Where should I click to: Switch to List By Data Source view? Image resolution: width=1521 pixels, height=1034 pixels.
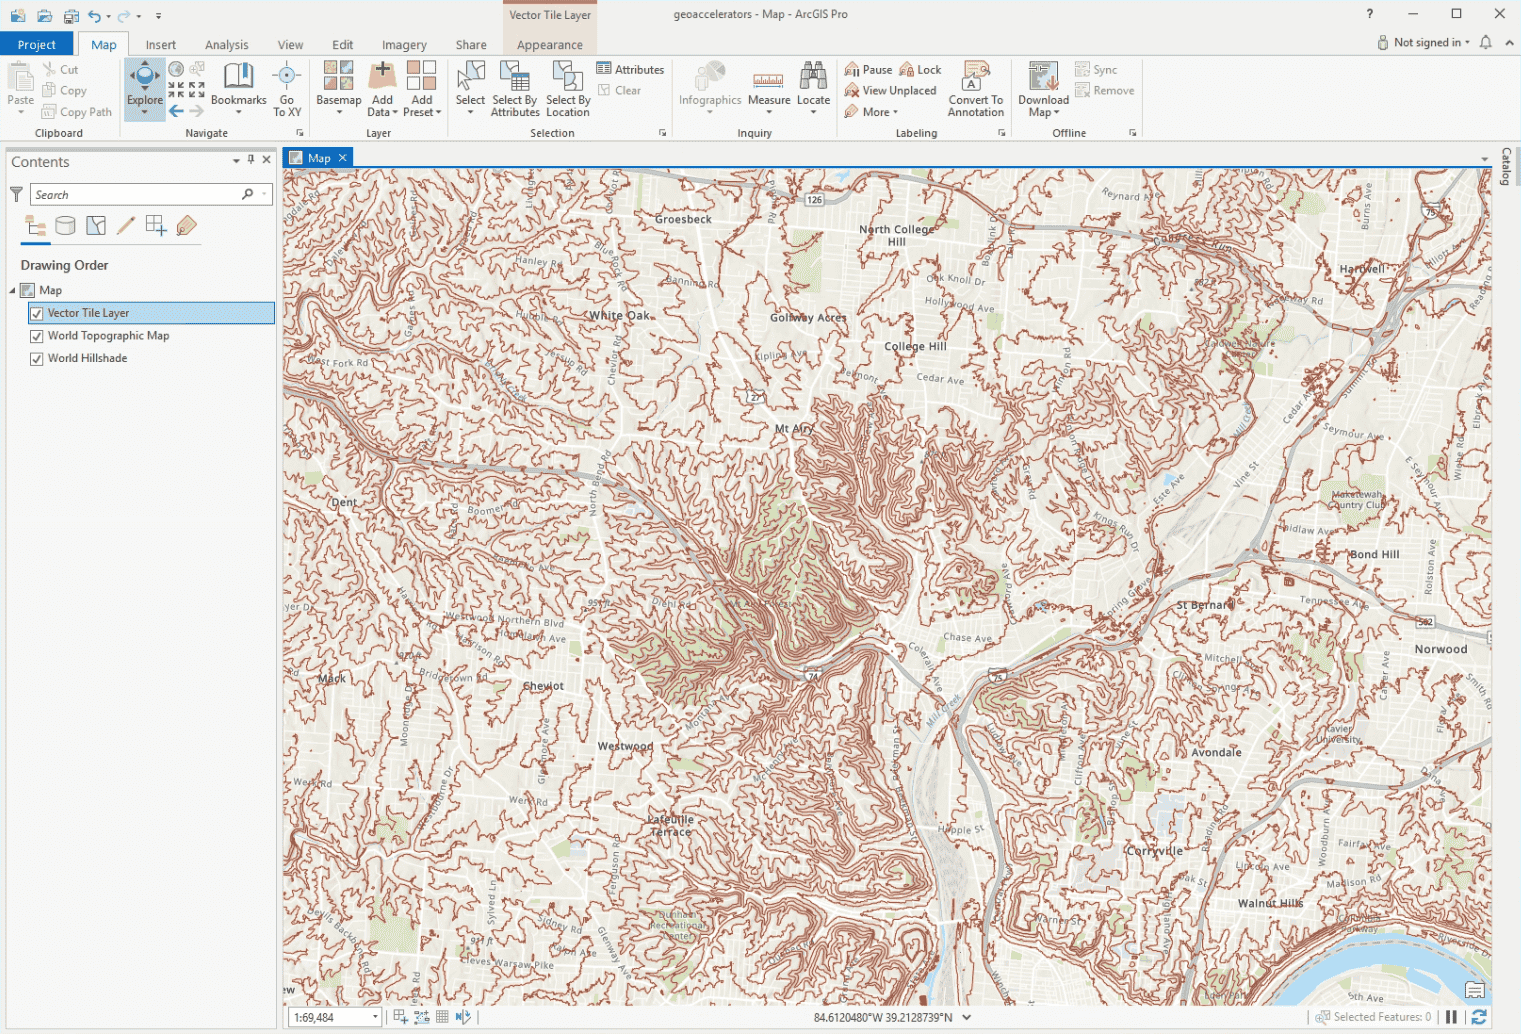click(x=65, y=226)
